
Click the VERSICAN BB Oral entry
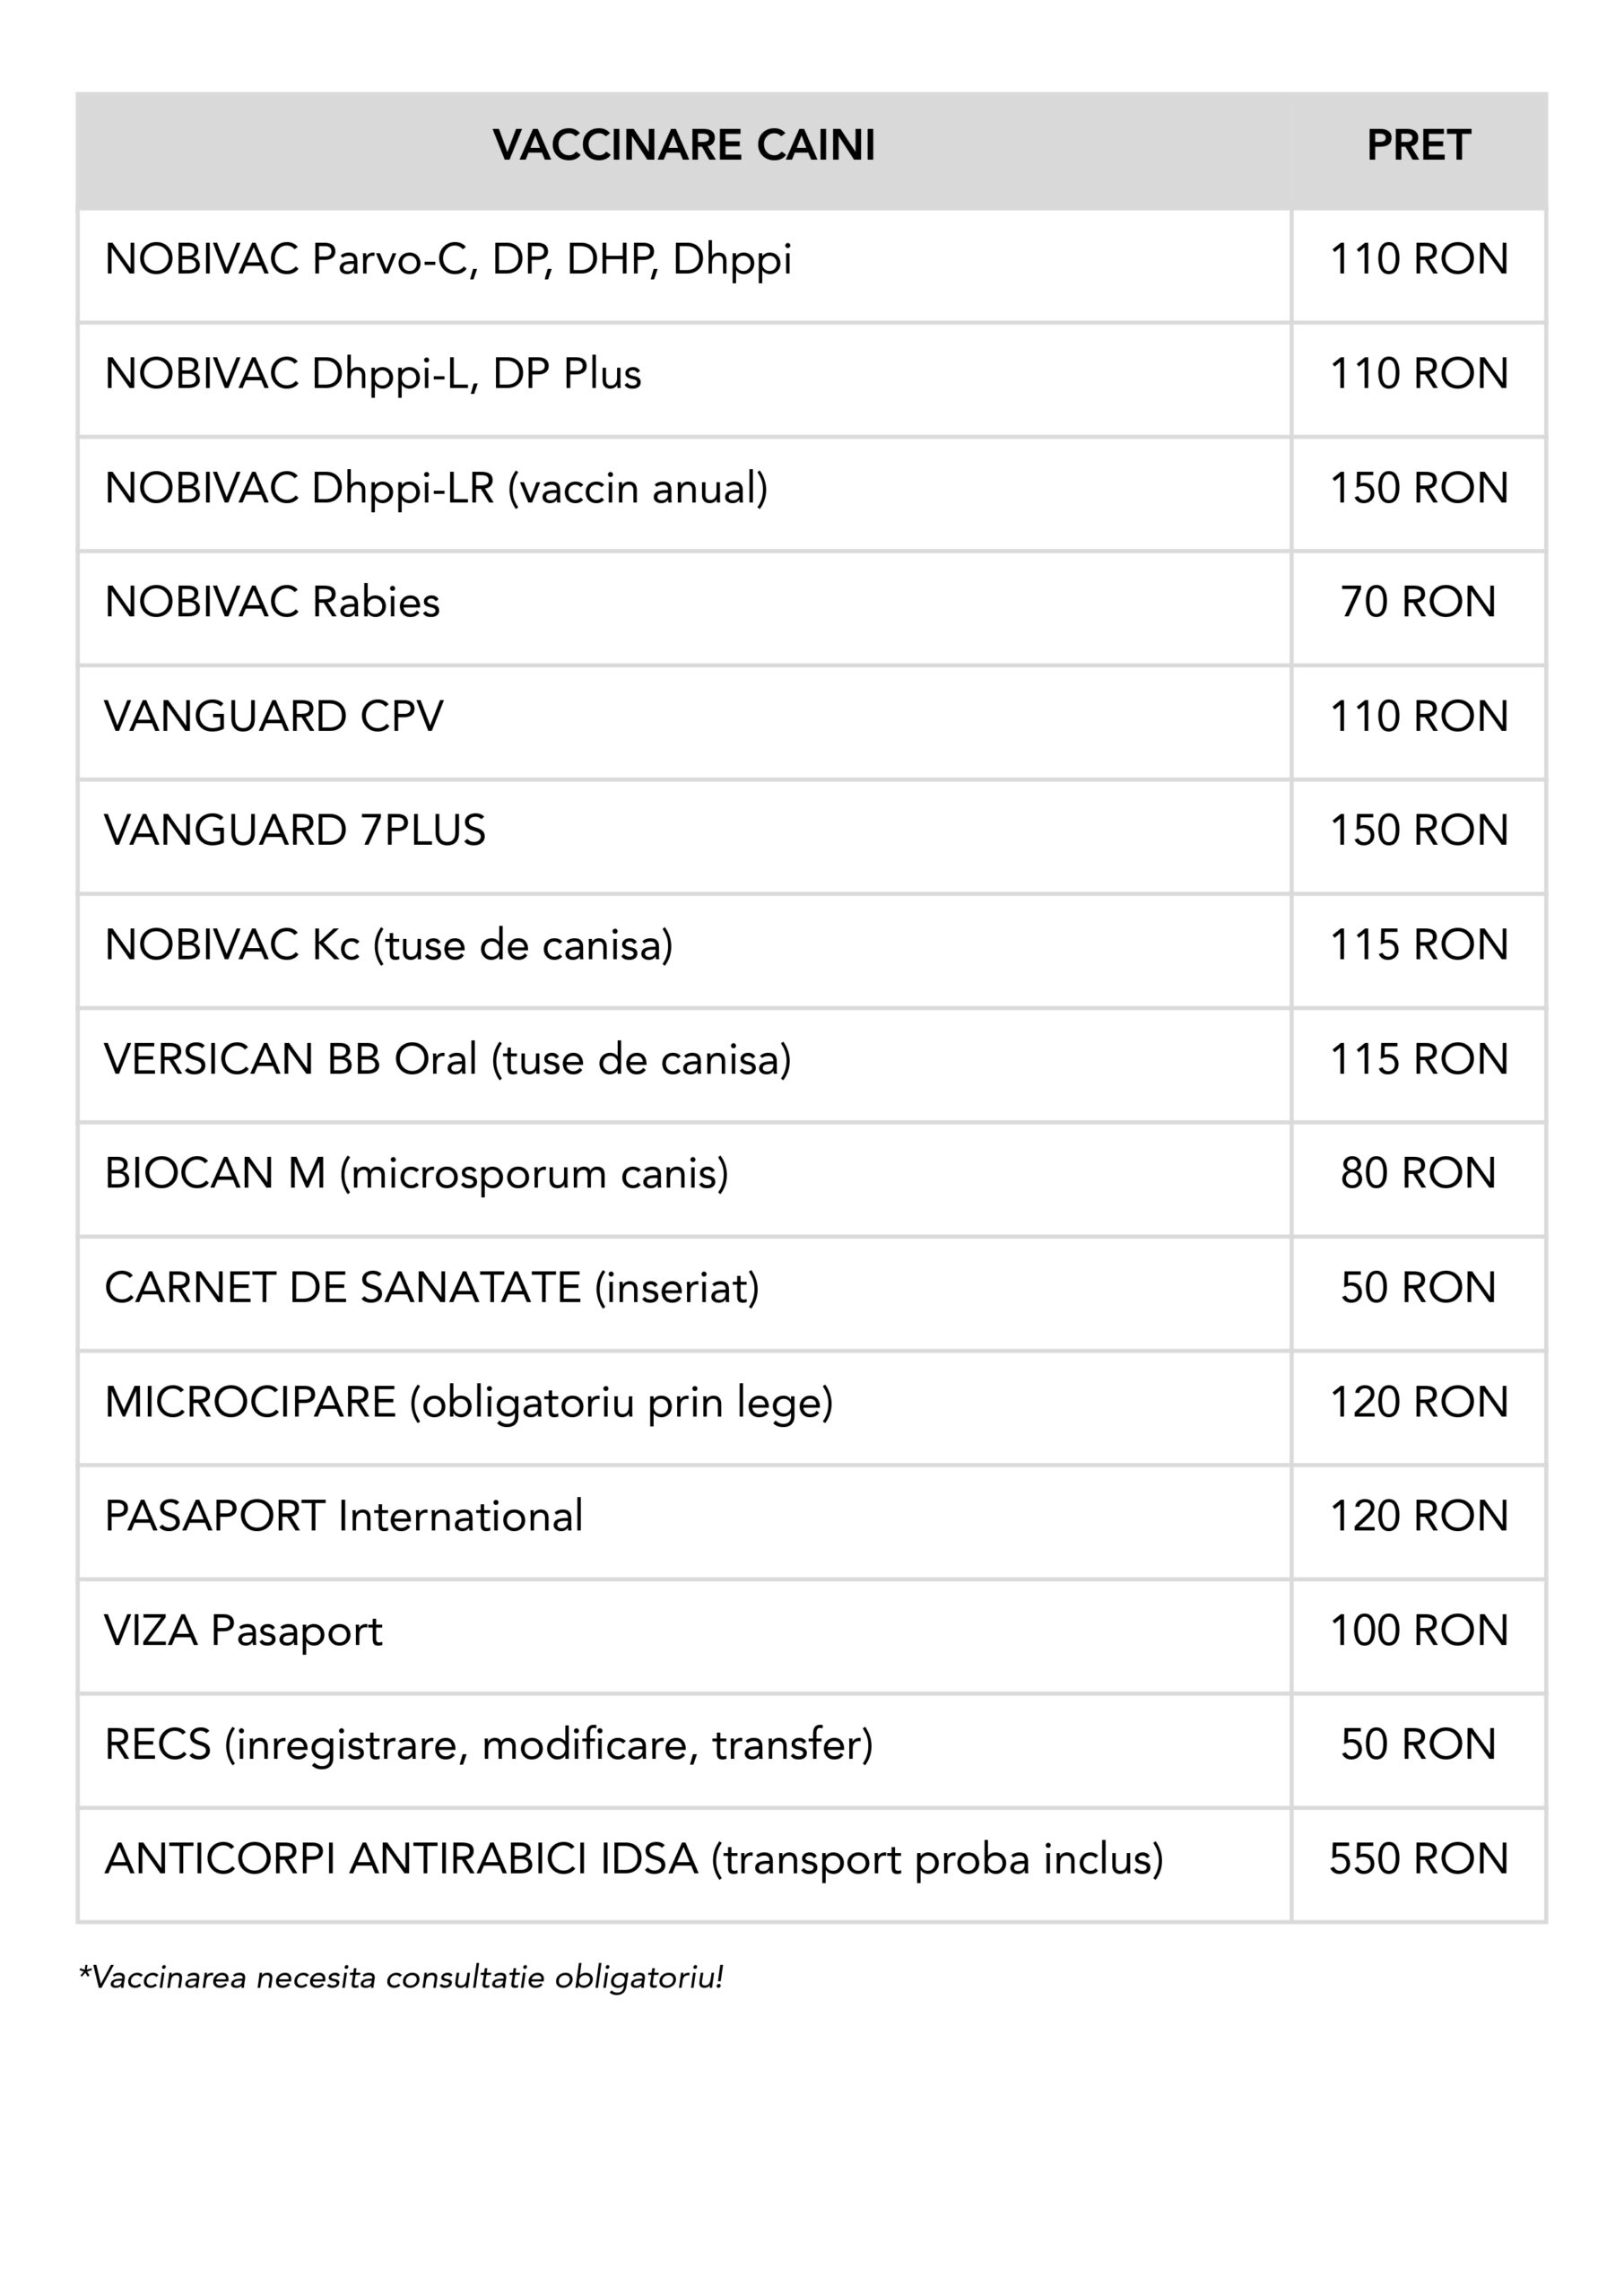[x=448, y=1060]
